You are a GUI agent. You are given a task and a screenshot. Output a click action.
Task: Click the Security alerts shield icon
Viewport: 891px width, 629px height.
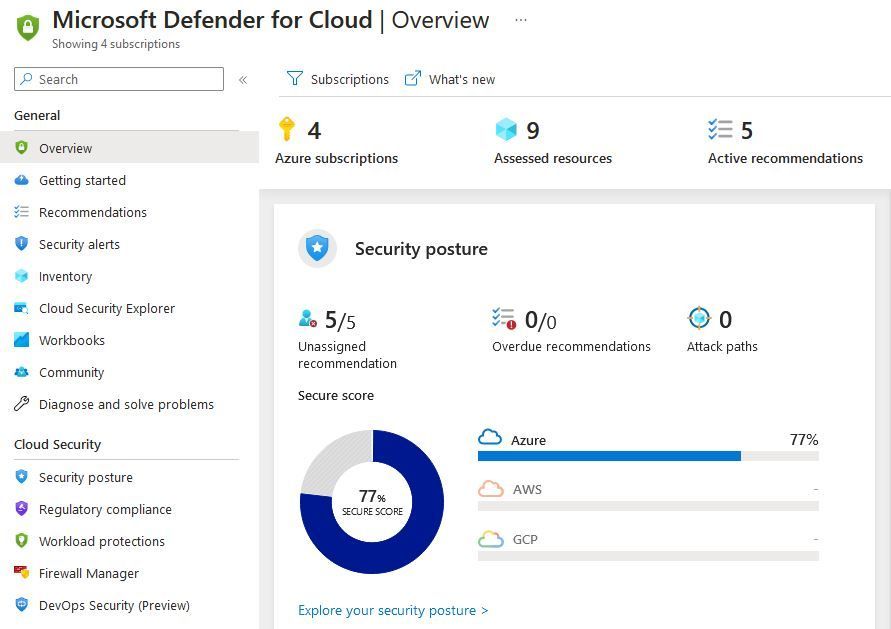[22, 244]
